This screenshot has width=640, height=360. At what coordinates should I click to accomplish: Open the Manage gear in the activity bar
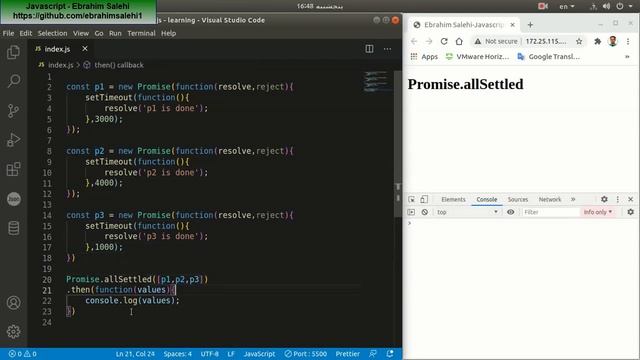13,331
